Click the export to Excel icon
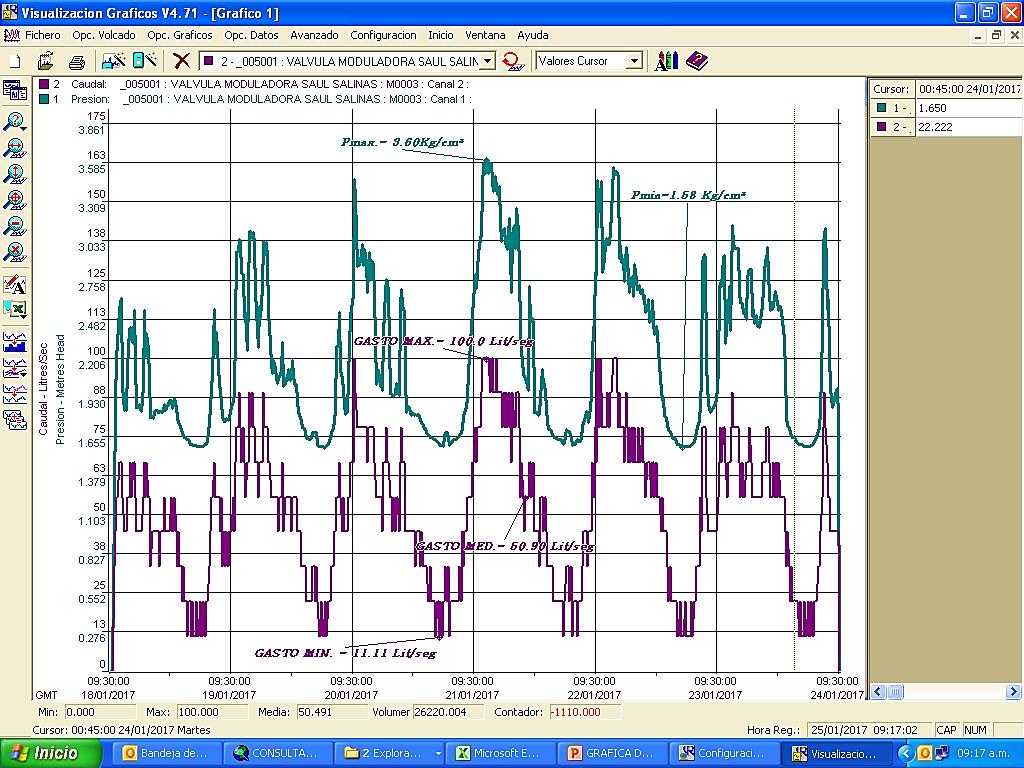Image resolution: width=1024 pixels, height=768 pixels. [15, 309]
